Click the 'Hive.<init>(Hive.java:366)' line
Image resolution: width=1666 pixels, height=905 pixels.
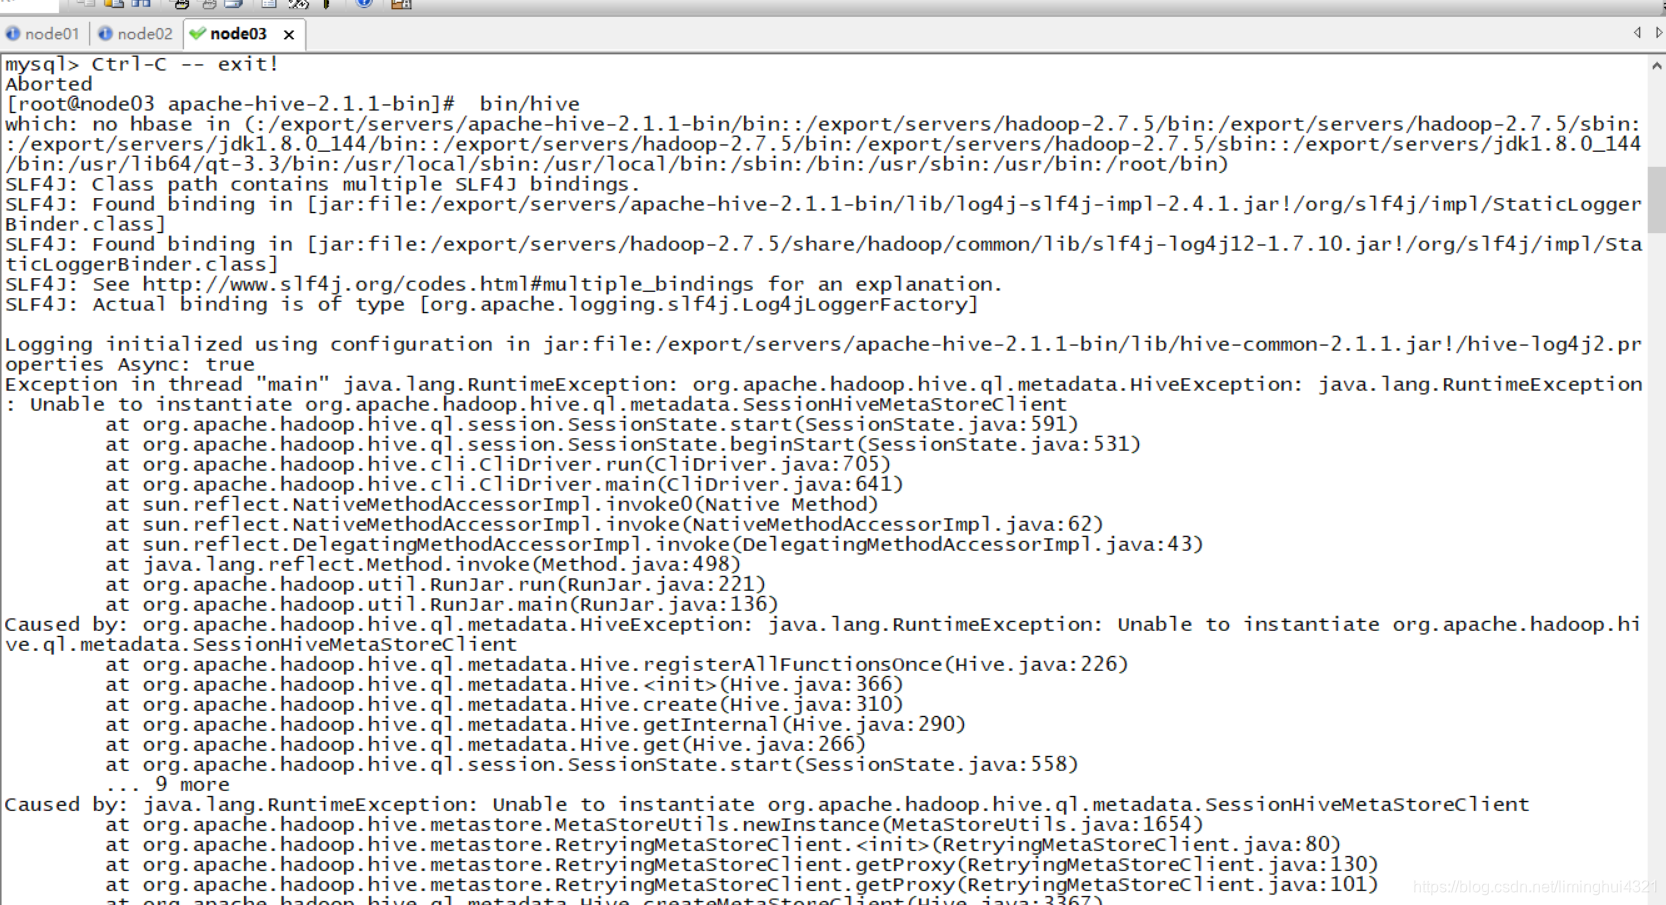[x=504, y=684]
